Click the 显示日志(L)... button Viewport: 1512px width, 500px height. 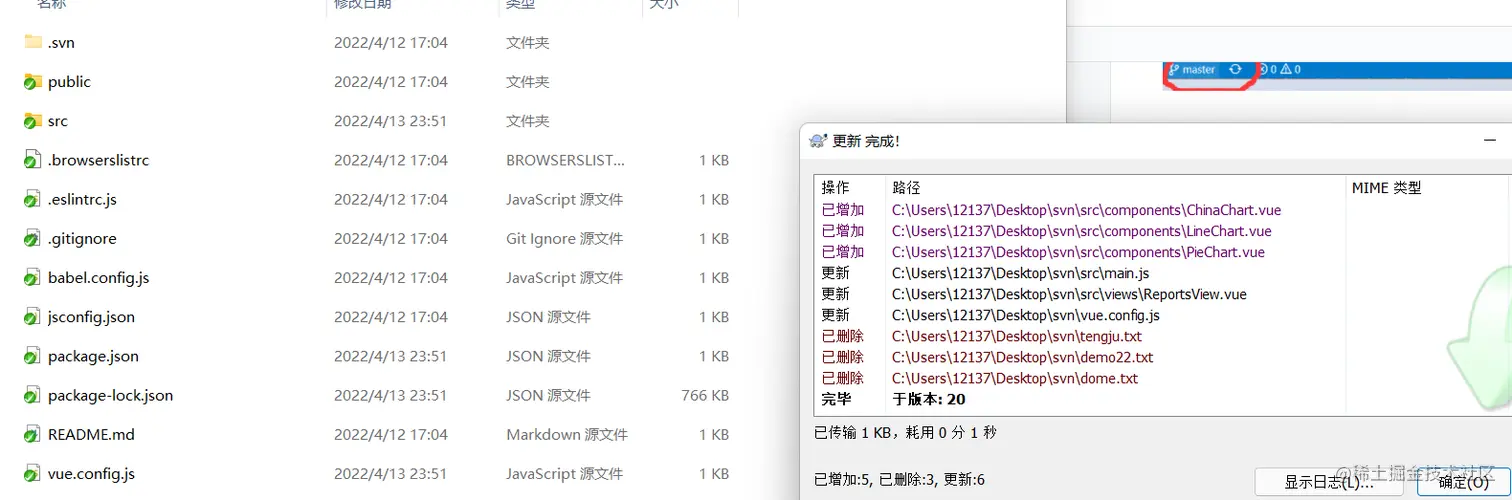(x=1329, y=482)
